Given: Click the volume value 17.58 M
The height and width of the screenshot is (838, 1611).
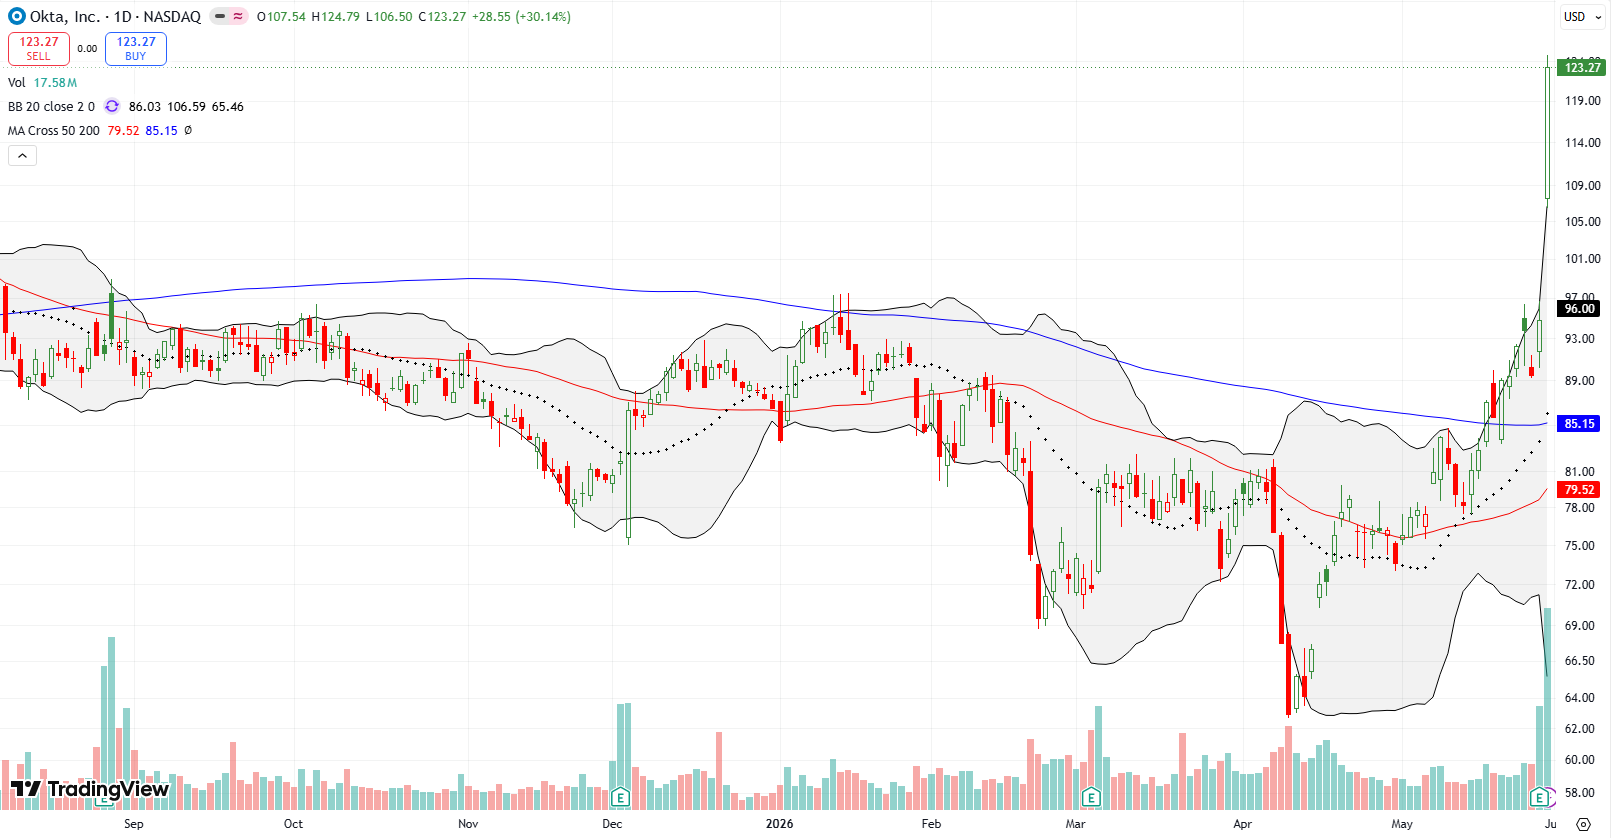Looking at the screenshot, I should click(55, 82).
